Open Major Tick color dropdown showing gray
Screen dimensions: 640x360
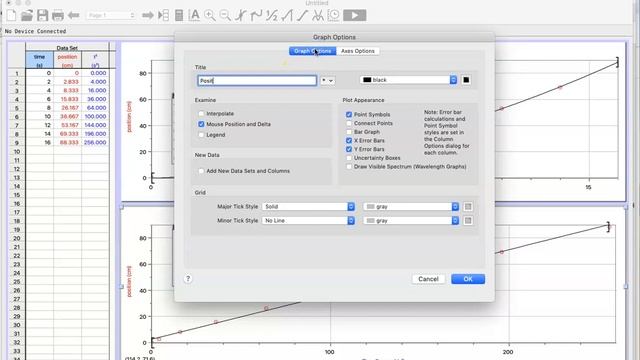click(x=411, y=207)
